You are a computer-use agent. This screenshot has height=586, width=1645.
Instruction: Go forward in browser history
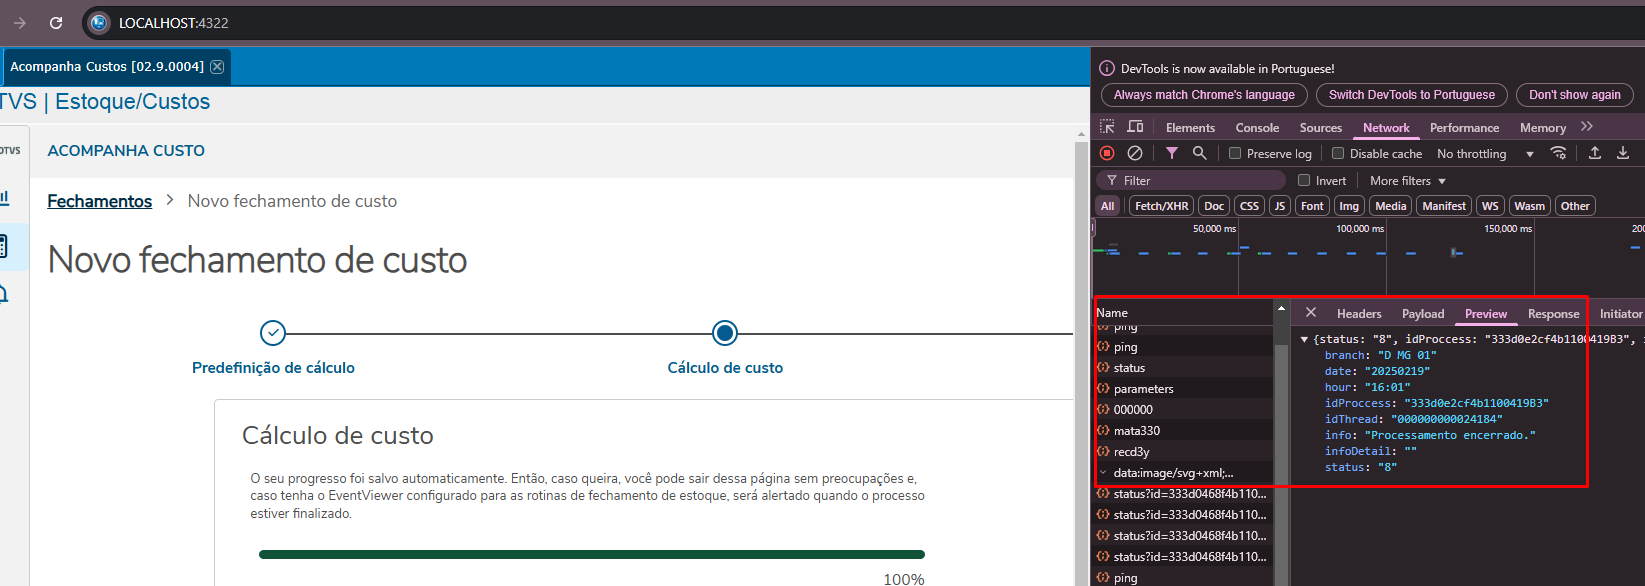pos(19,22)
